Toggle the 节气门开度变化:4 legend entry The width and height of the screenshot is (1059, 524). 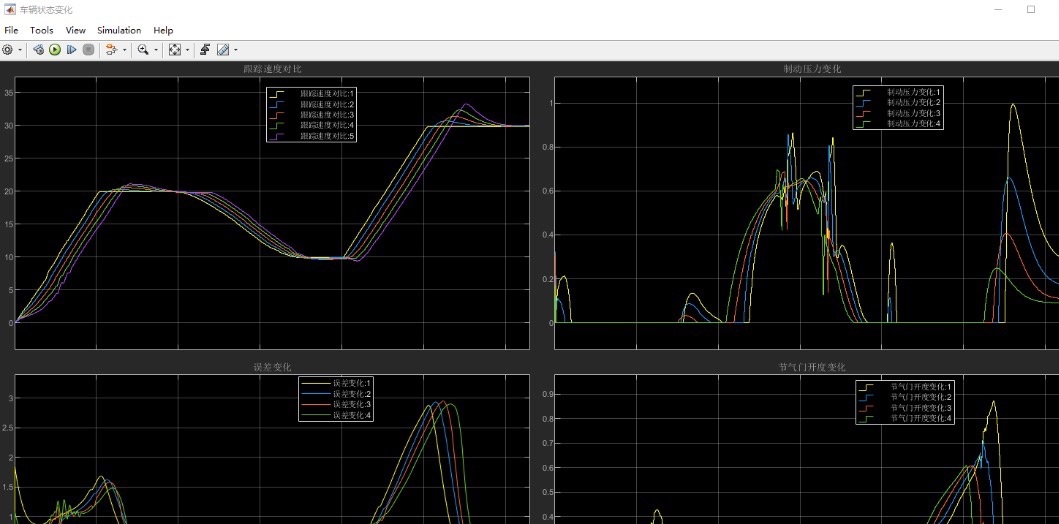(x=905, y=419)
